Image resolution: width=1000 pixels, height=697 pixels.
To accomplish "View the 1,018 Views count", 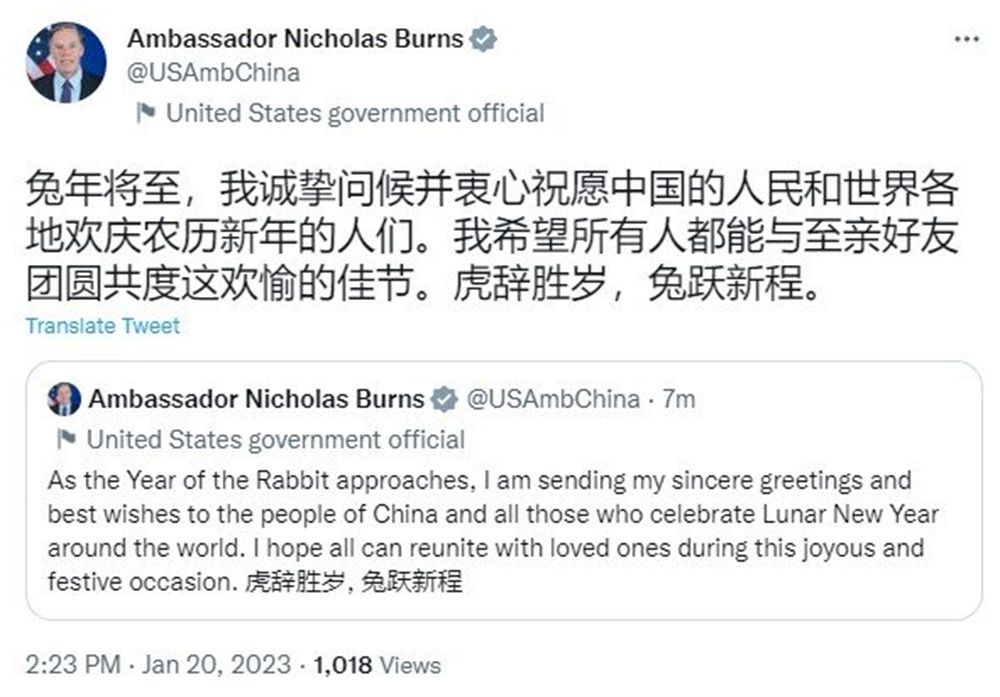I will (x=376, y=665).
